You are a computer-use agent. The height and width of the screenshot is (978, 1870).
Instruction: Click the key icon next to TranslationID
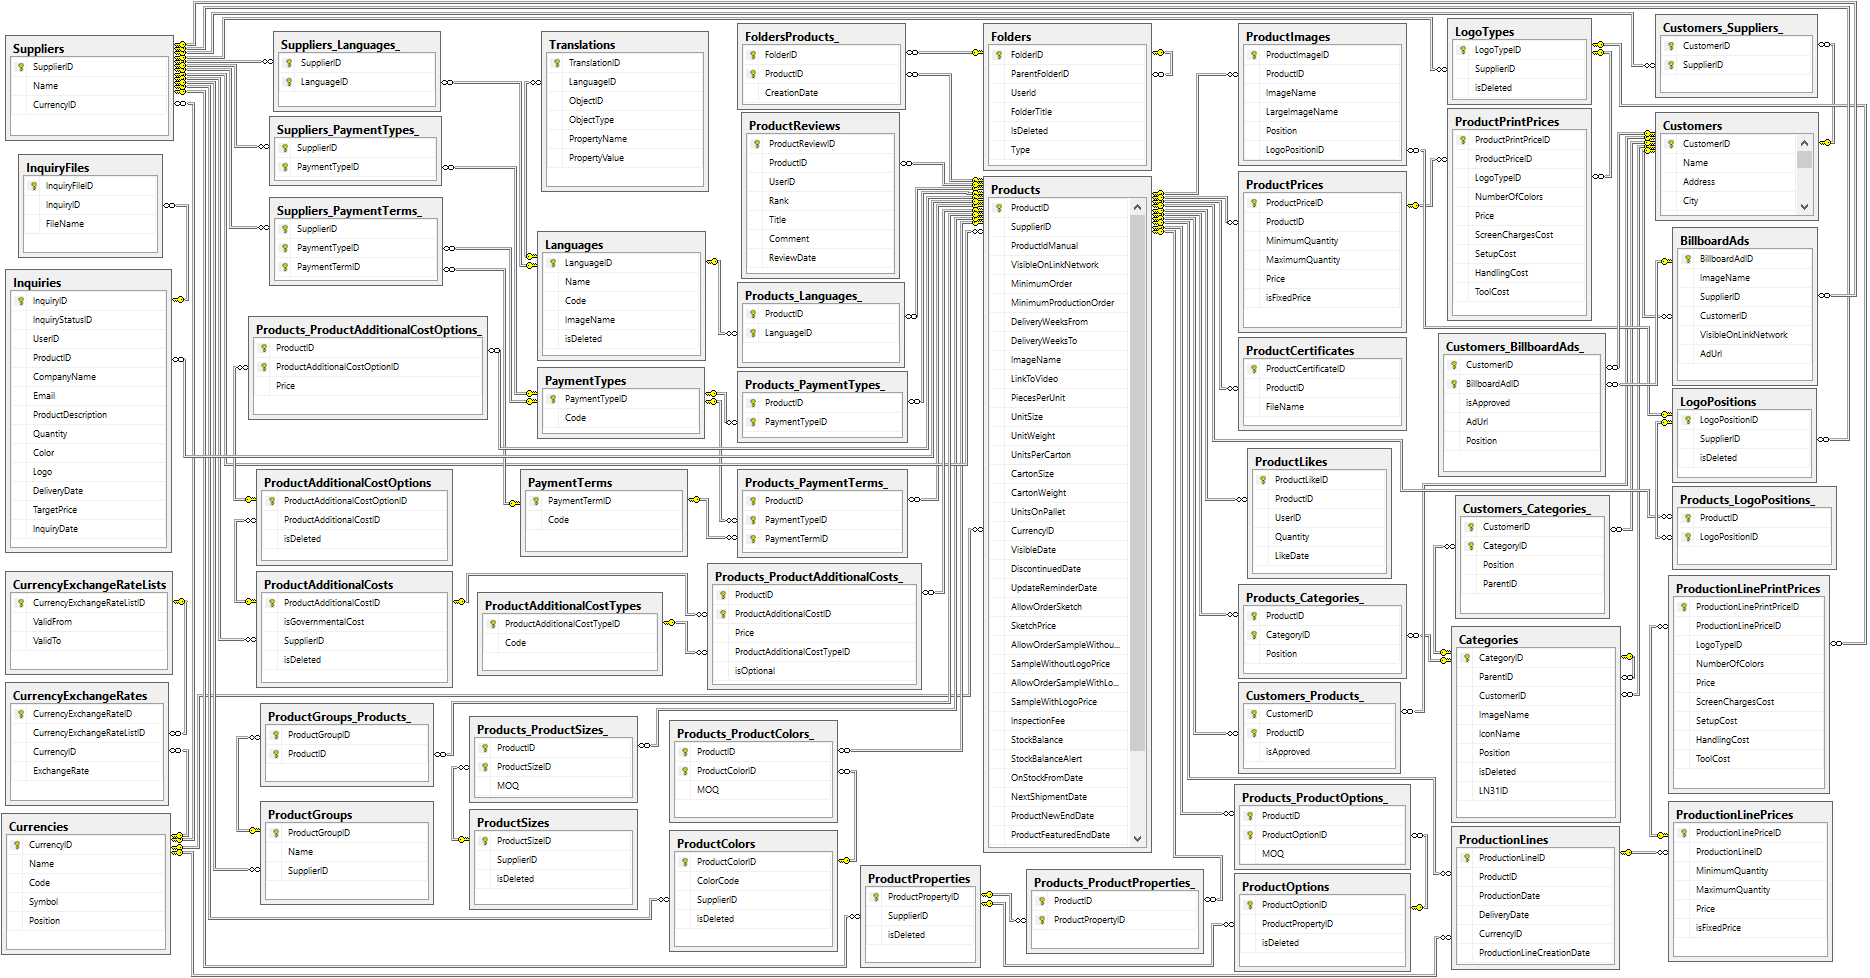pos(557,63)
